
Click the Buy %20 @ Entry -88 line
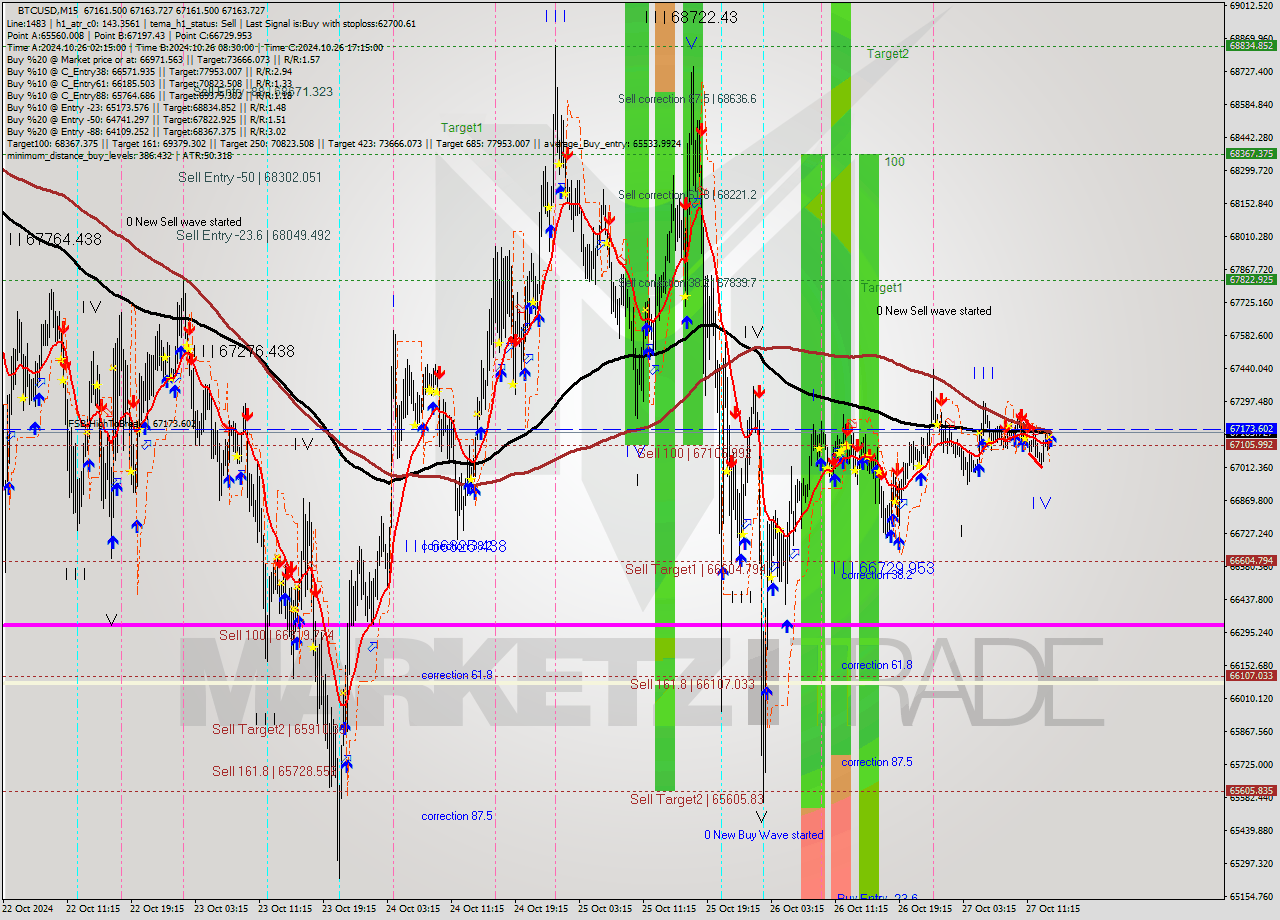pyautogui.click(x=146, y=131)
